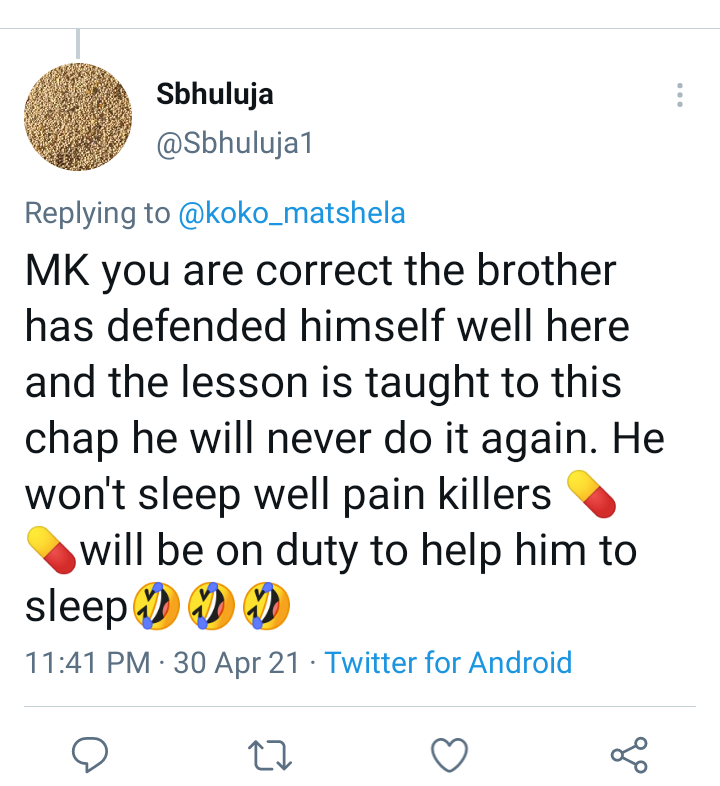Open the three-dot tweet options menu
This screenshot has height=786, width=720.
tap(679, 95)
